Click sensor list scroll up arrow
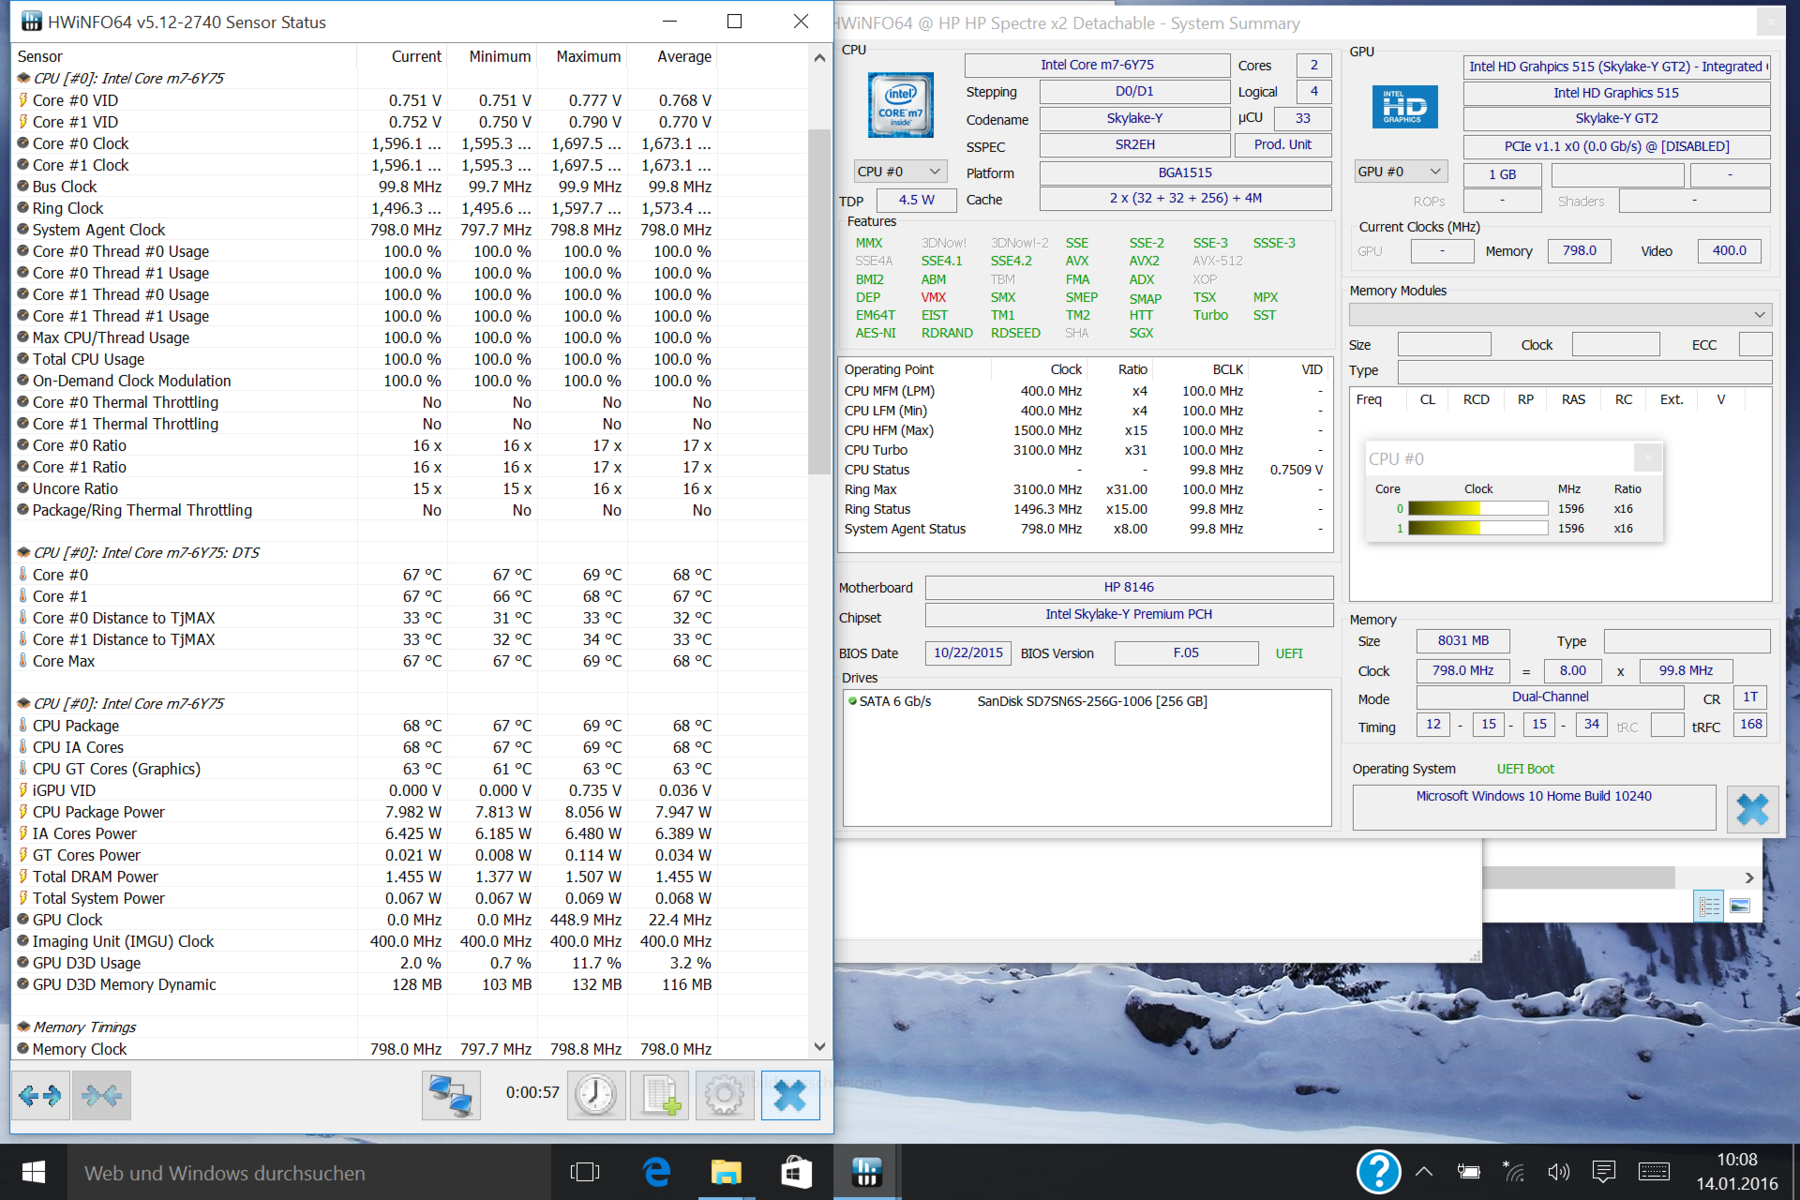 click(x=820, y=58)
